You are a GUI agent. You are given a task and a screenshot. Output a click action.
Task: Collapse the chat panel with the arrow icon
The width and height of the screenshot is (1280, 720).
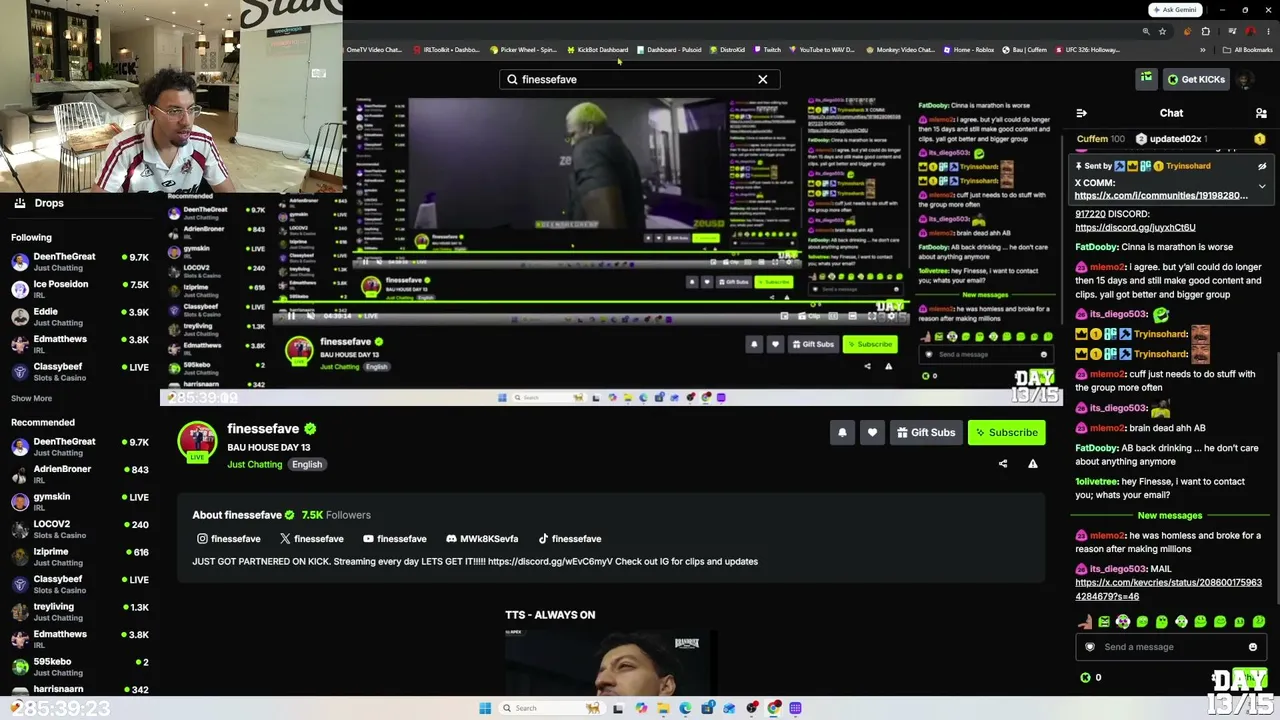point(1081,113)
